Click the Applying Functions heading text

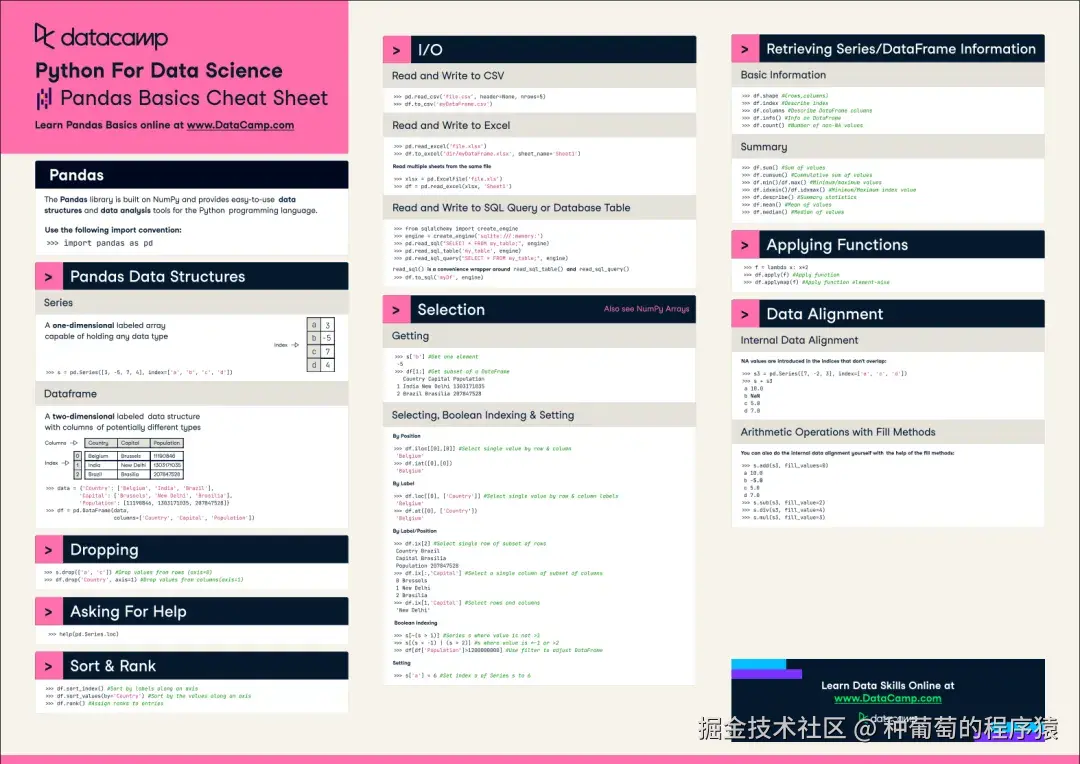[x=837, y=245]
